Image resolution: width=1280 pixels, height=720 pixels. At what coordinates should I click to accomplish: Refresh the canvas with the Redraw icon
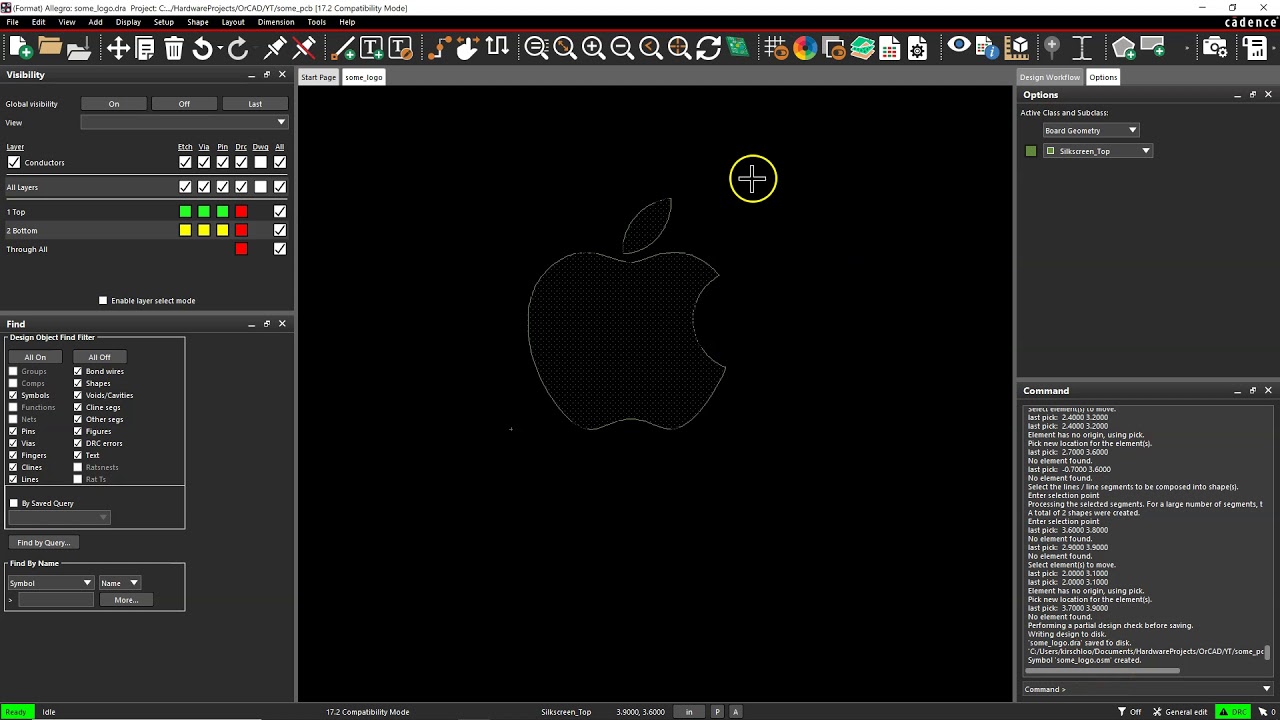click(708, 47)
